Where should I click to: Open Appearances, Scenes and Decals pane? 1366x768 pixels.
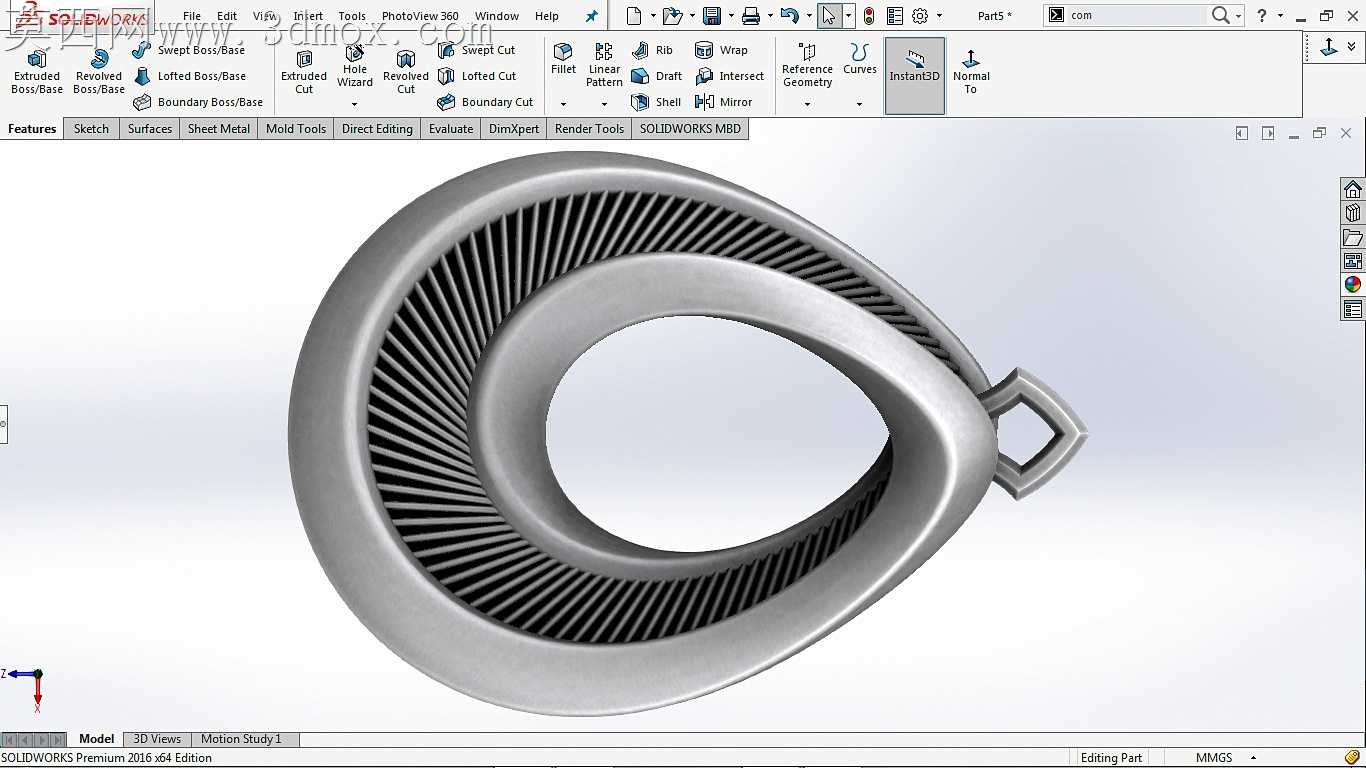tap(1353, 284)
